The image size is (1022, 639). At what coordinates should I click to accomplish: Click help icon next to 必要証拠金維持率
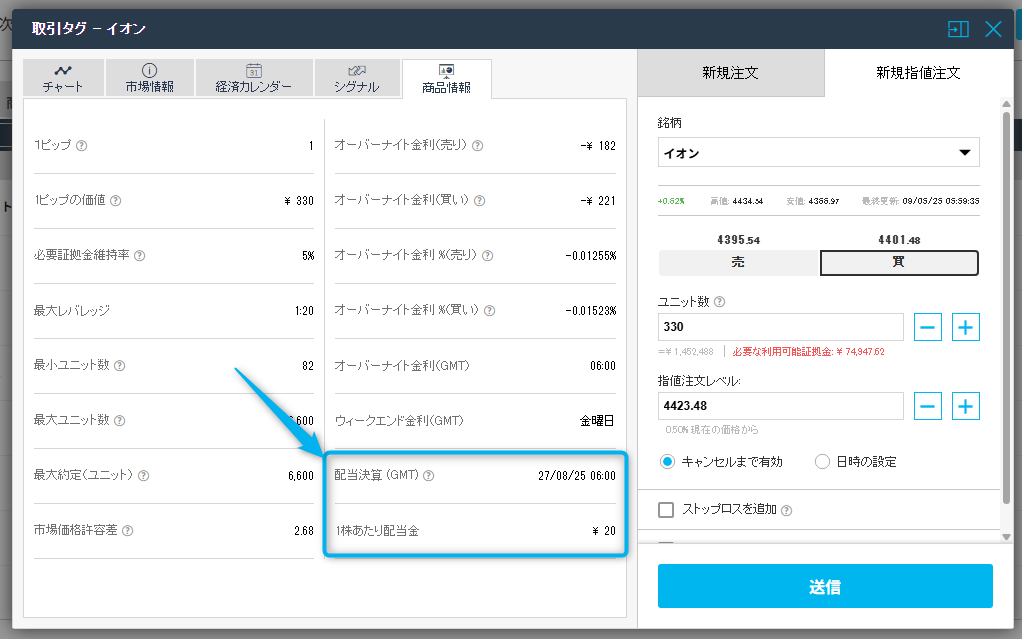pos(139,256)
